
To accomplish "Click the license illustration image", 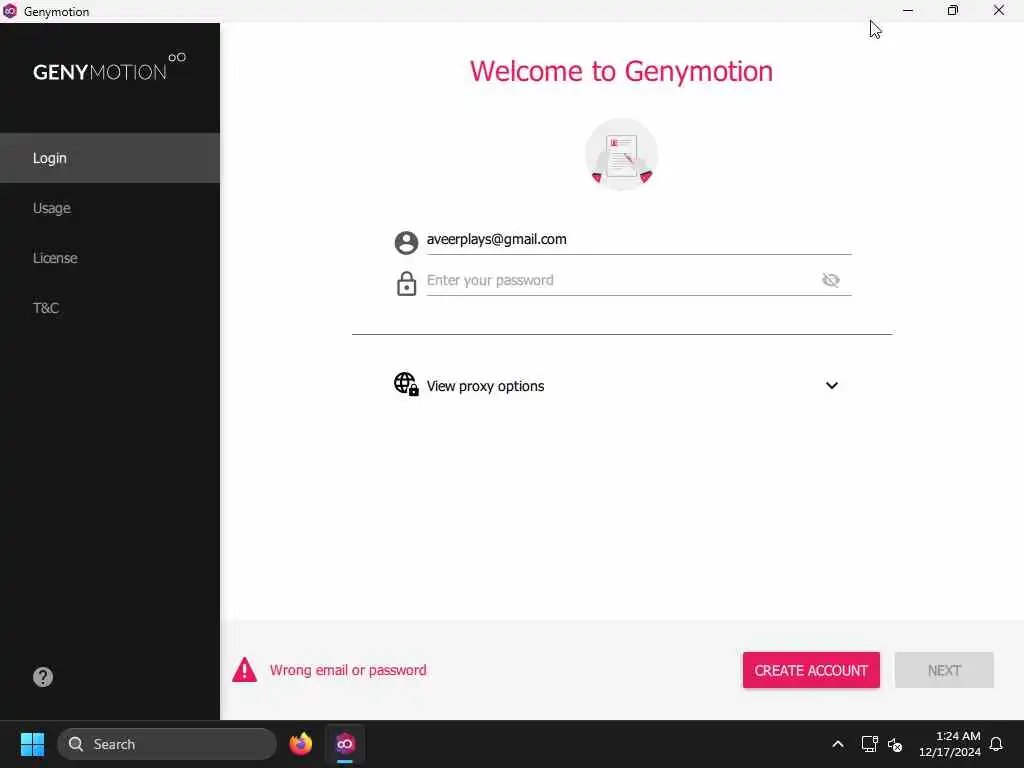I will pos(621,155).
